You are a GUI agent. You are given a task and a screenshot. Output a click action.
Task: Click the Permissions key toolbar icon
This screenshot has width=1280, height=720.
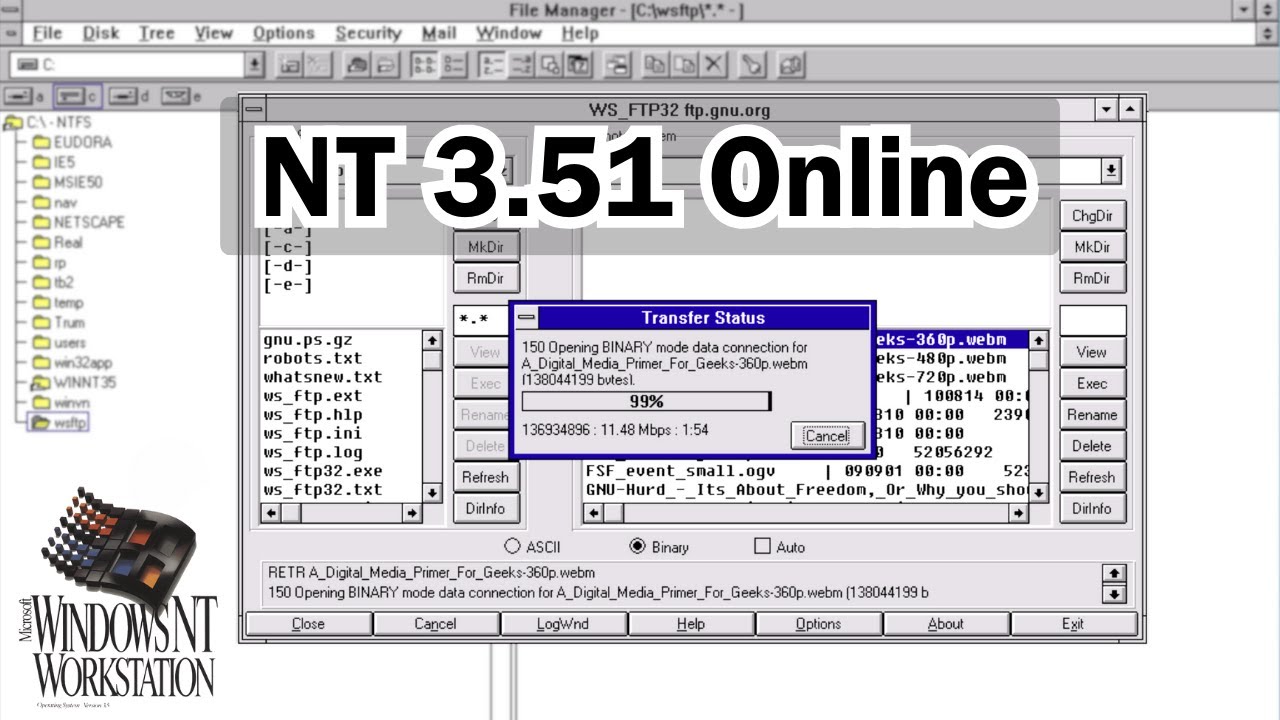click(x=753, y=65)
